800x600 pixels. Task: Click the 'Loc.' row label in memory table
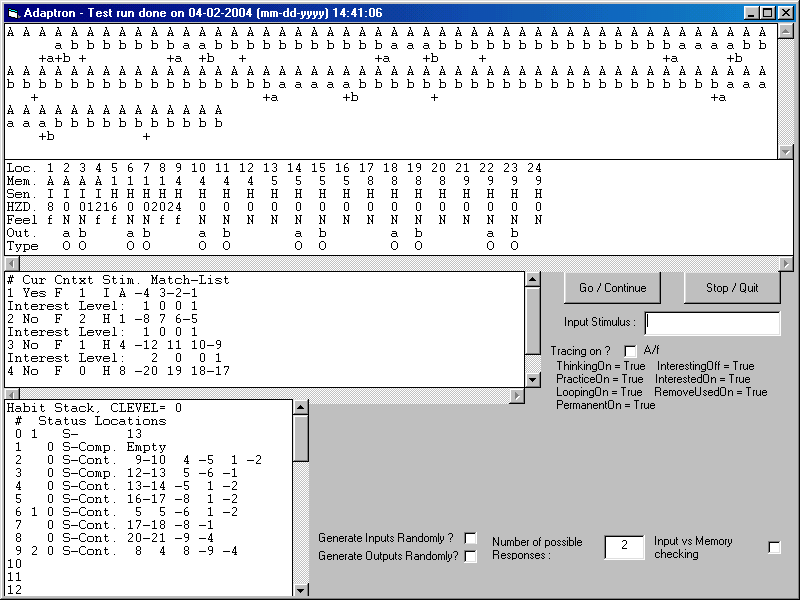pos(22,168)
